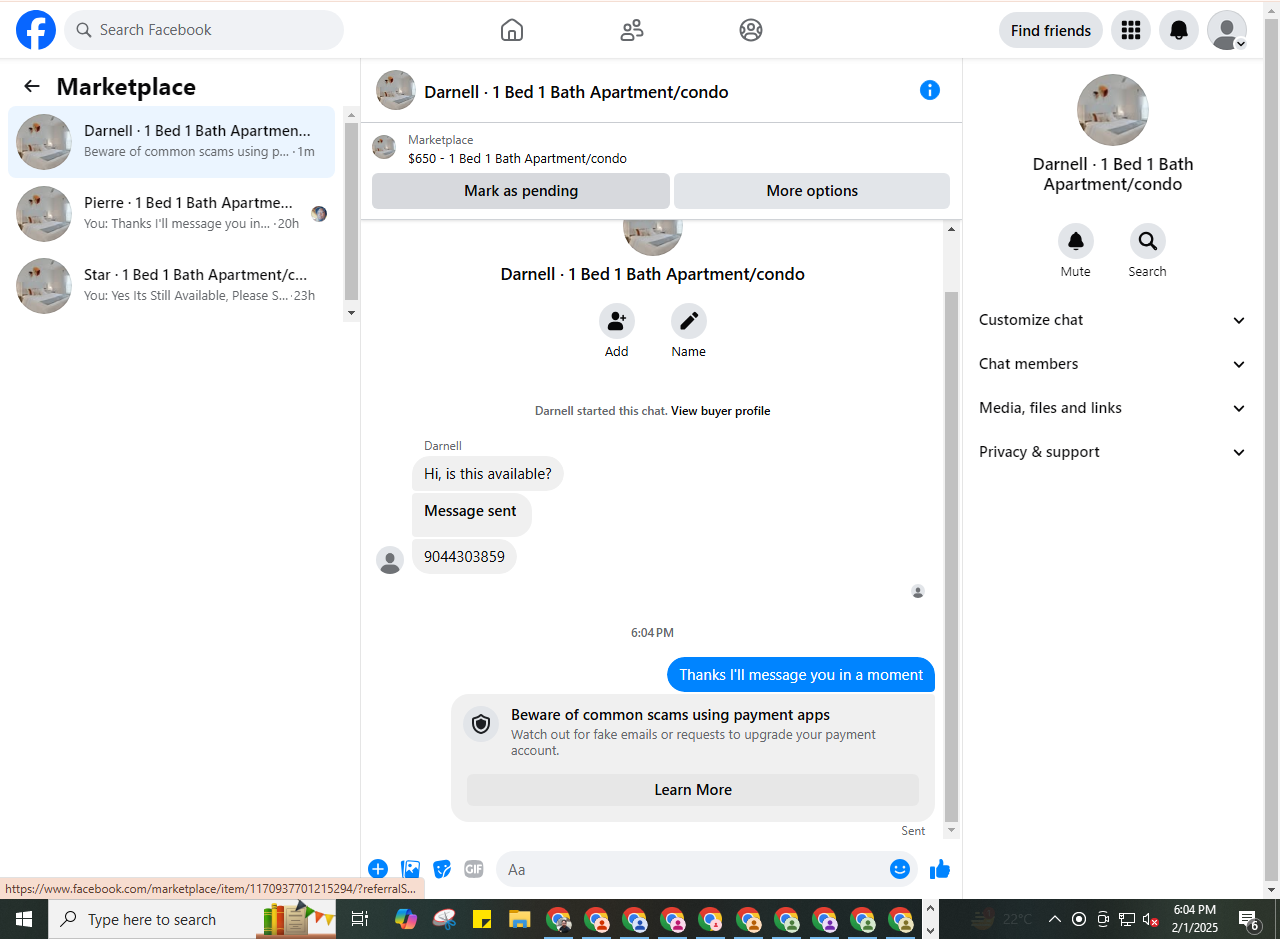Screen dimensions: 1280x939
Task: Click More options button
Action: click(x=812, y=191)
